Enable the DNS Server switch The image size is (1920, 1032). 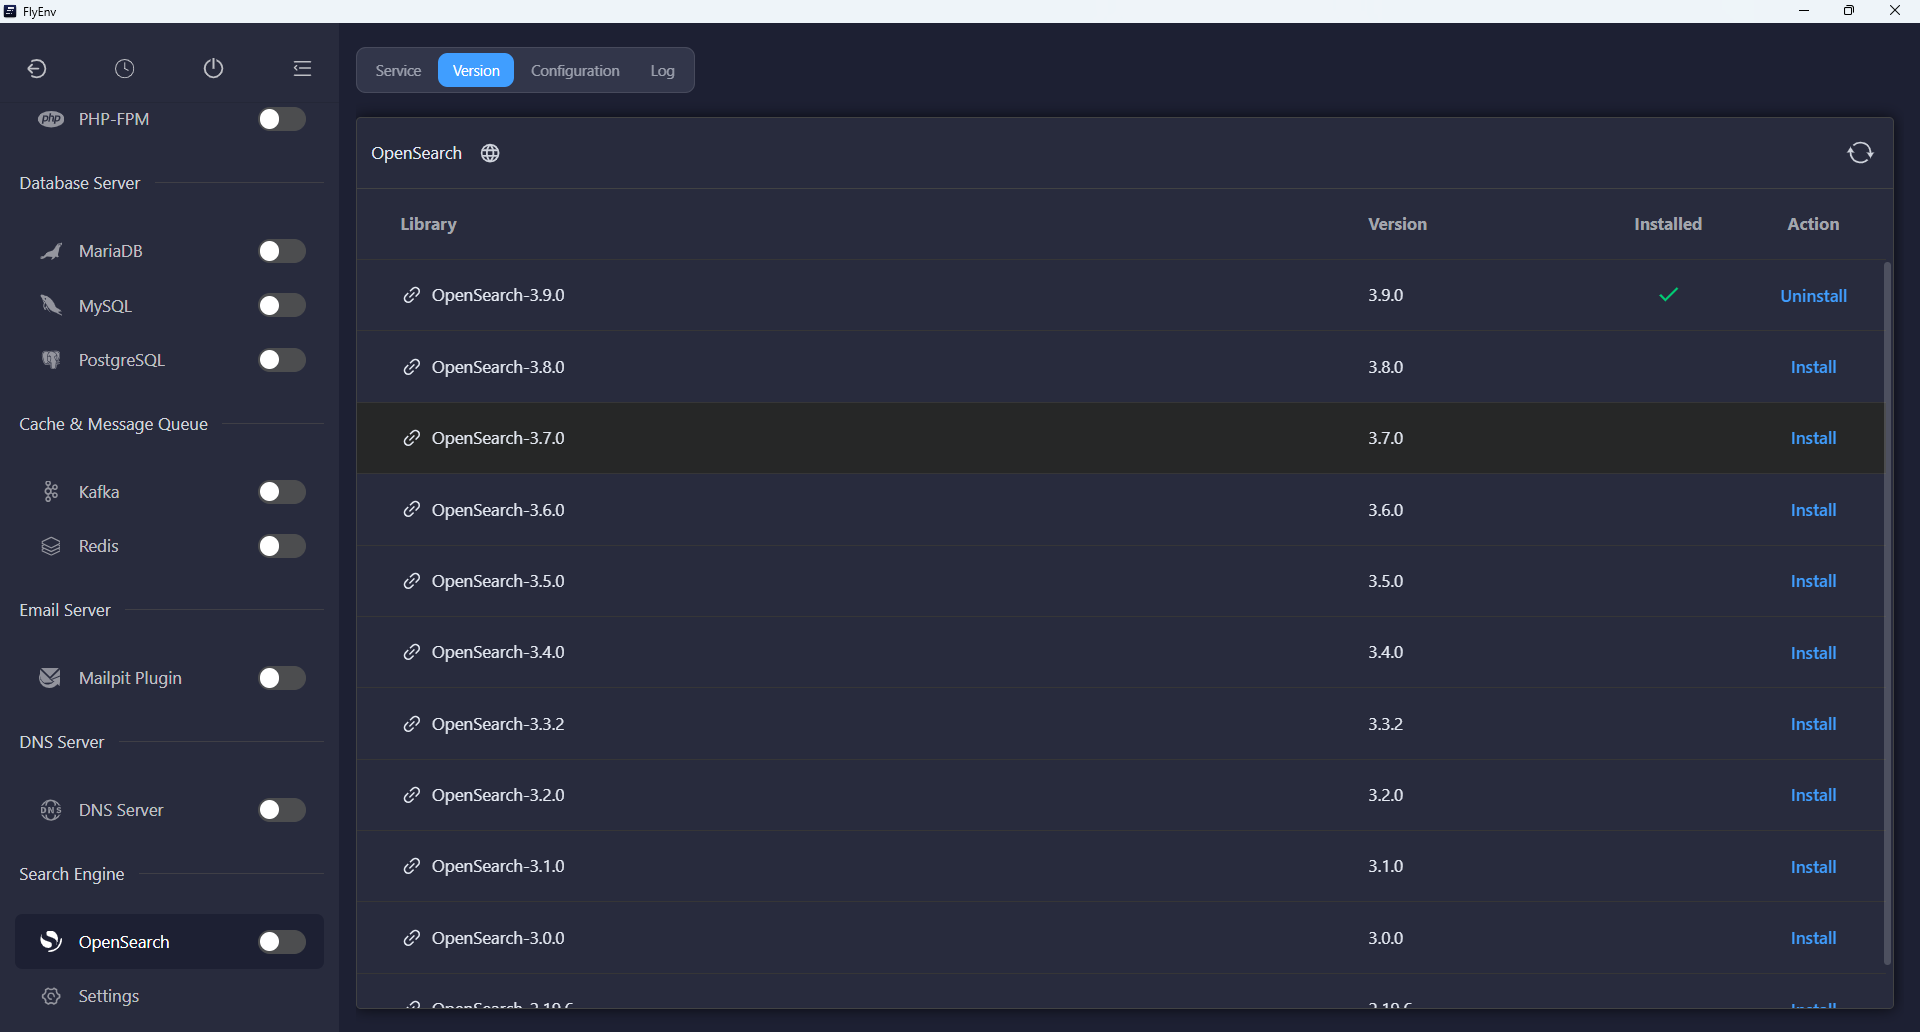(x=282, y=810)
